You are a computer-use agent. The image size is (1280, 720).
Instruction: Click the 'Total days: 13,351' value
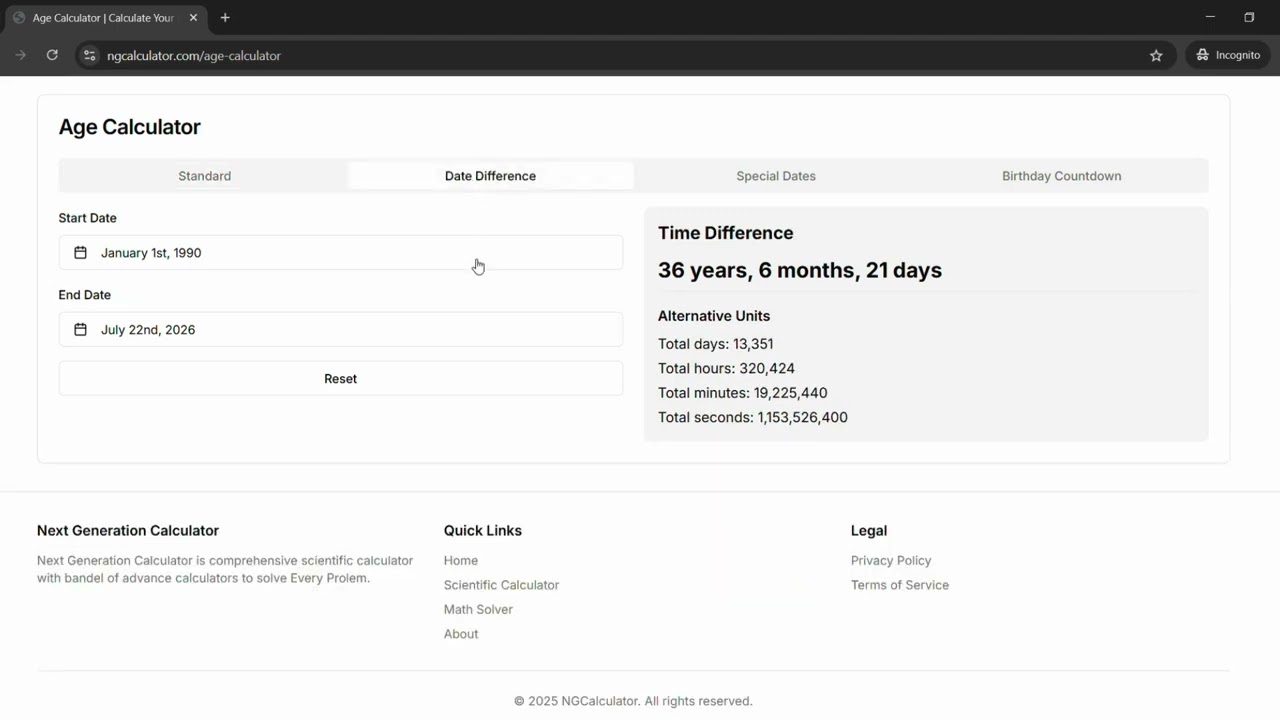715,344
